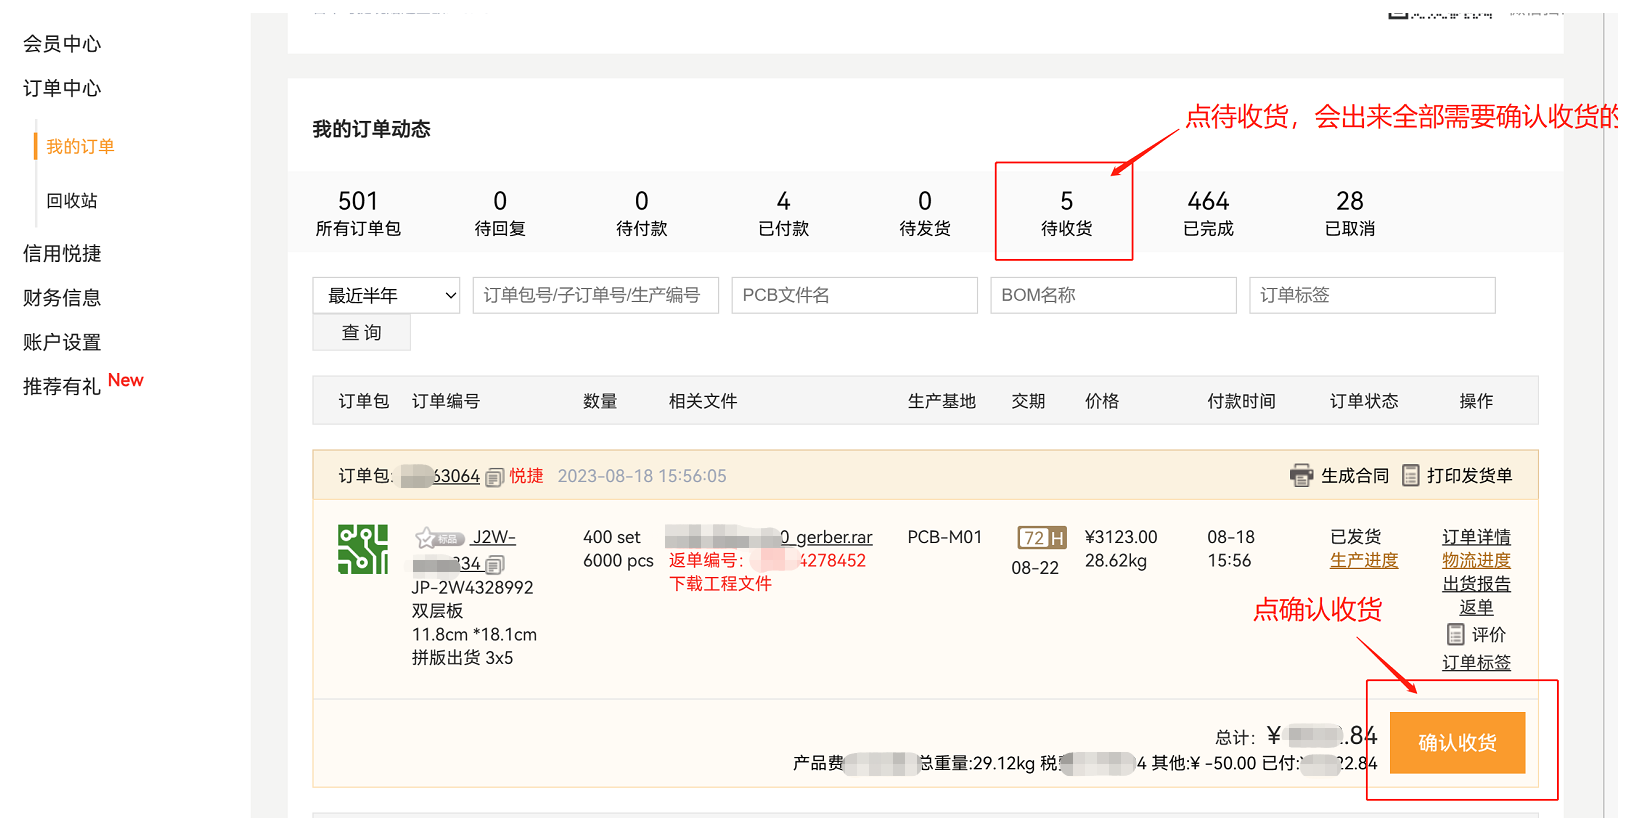
Task: Open 财务信息 in the sidebar menu
Action: 62,298
